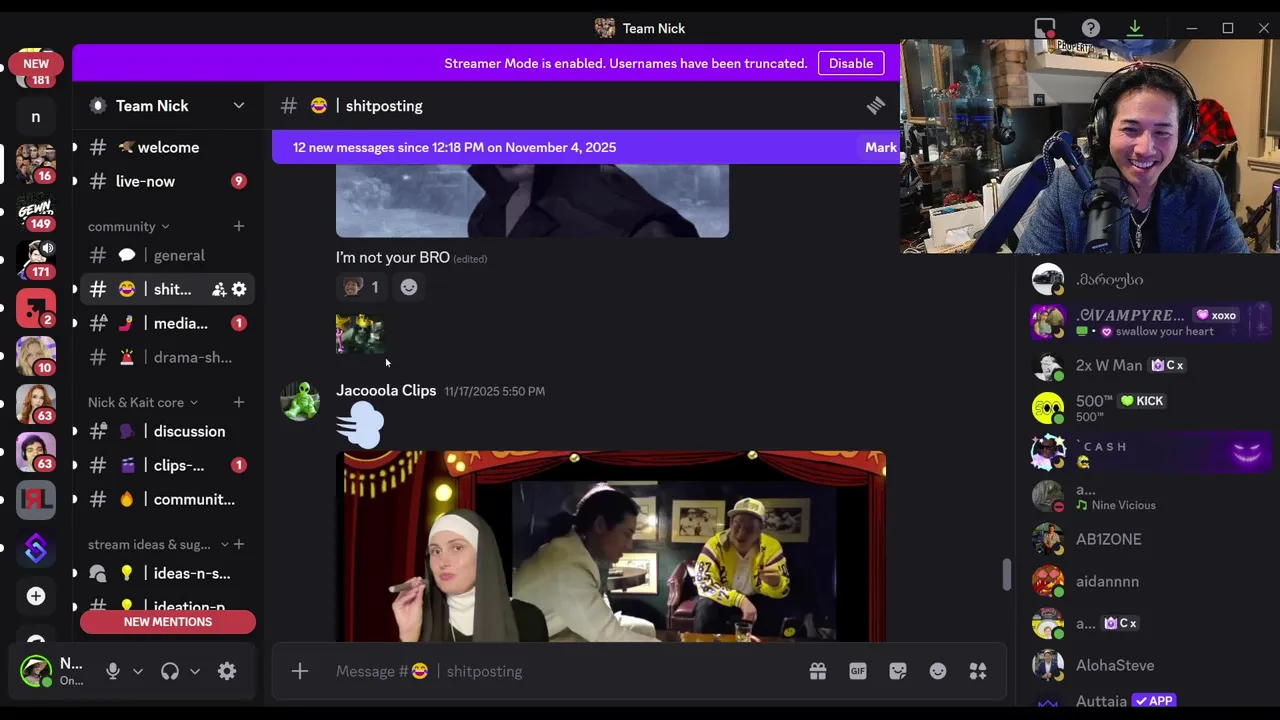Image resolution: width=1280 pixels, height=720 pixels.
Task: Open member AB1ZONE profile
Action: pyautogui.click(x=1147, y=539)
